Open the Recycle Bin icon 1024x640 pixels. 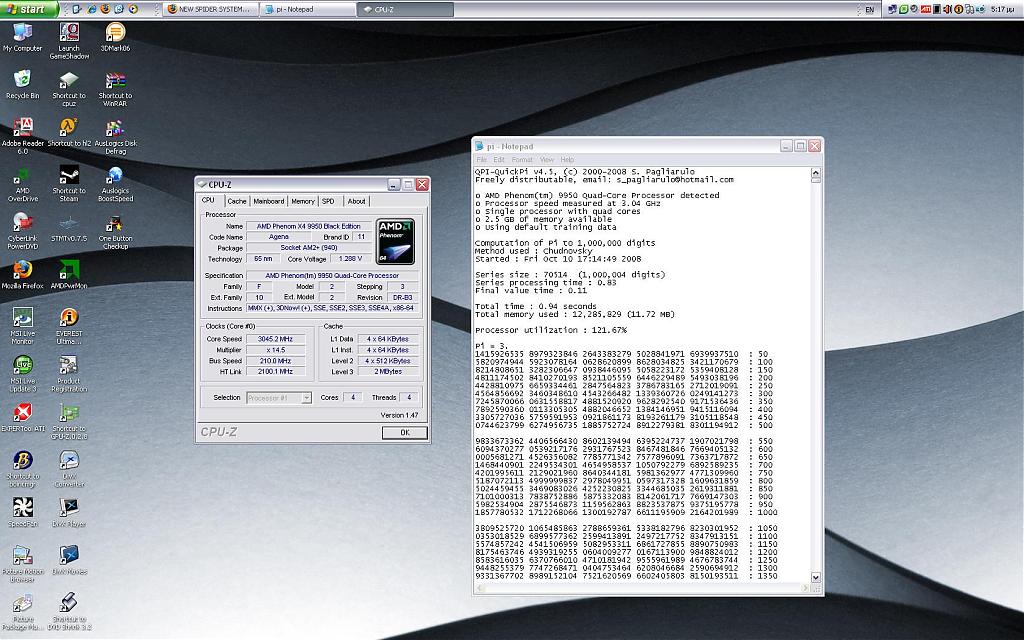(x=22, y=85)
